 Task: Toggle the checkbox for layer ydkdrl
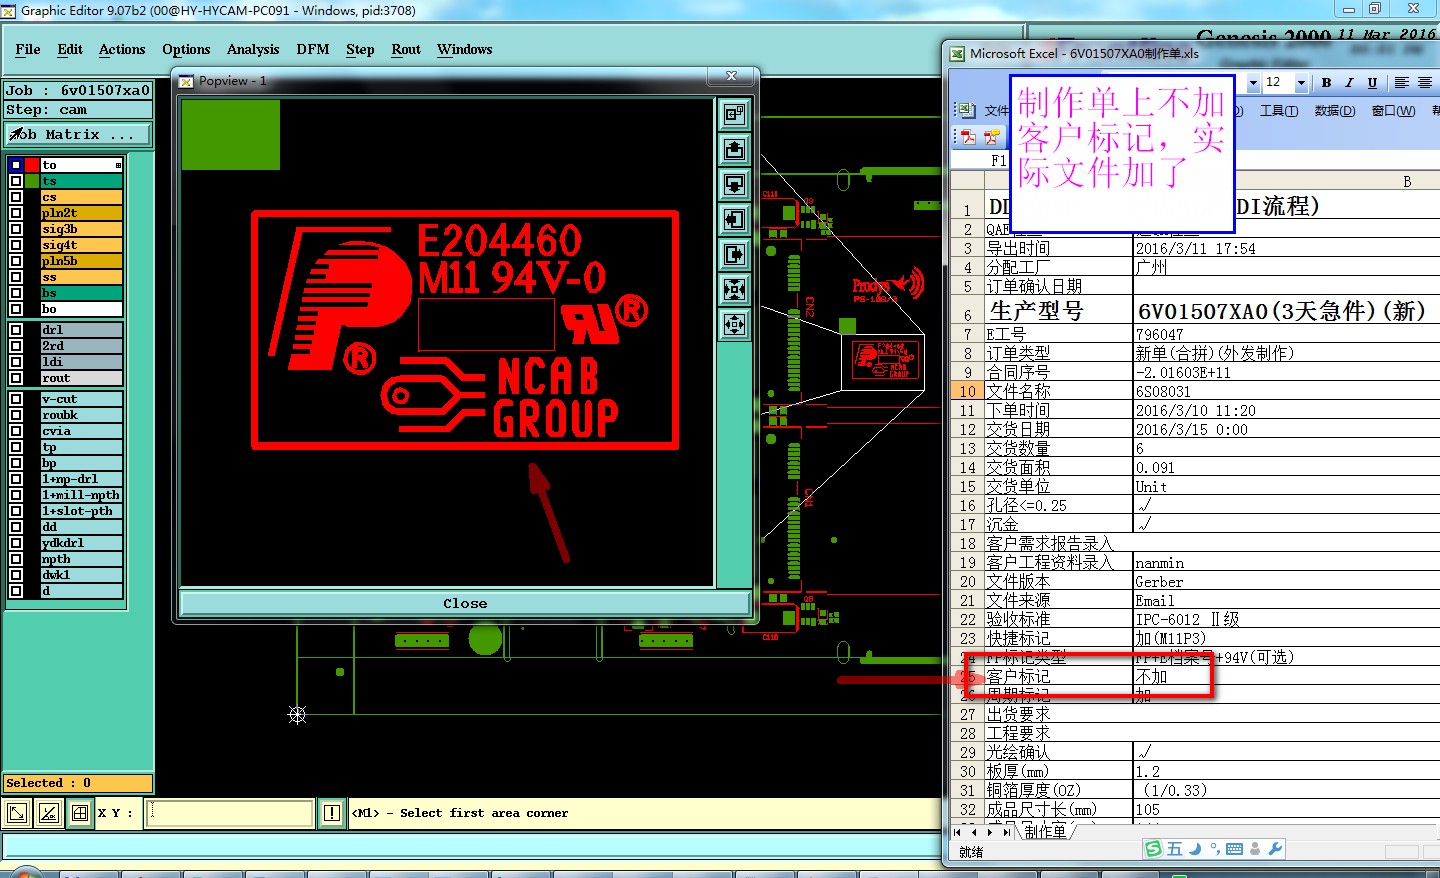16,543
